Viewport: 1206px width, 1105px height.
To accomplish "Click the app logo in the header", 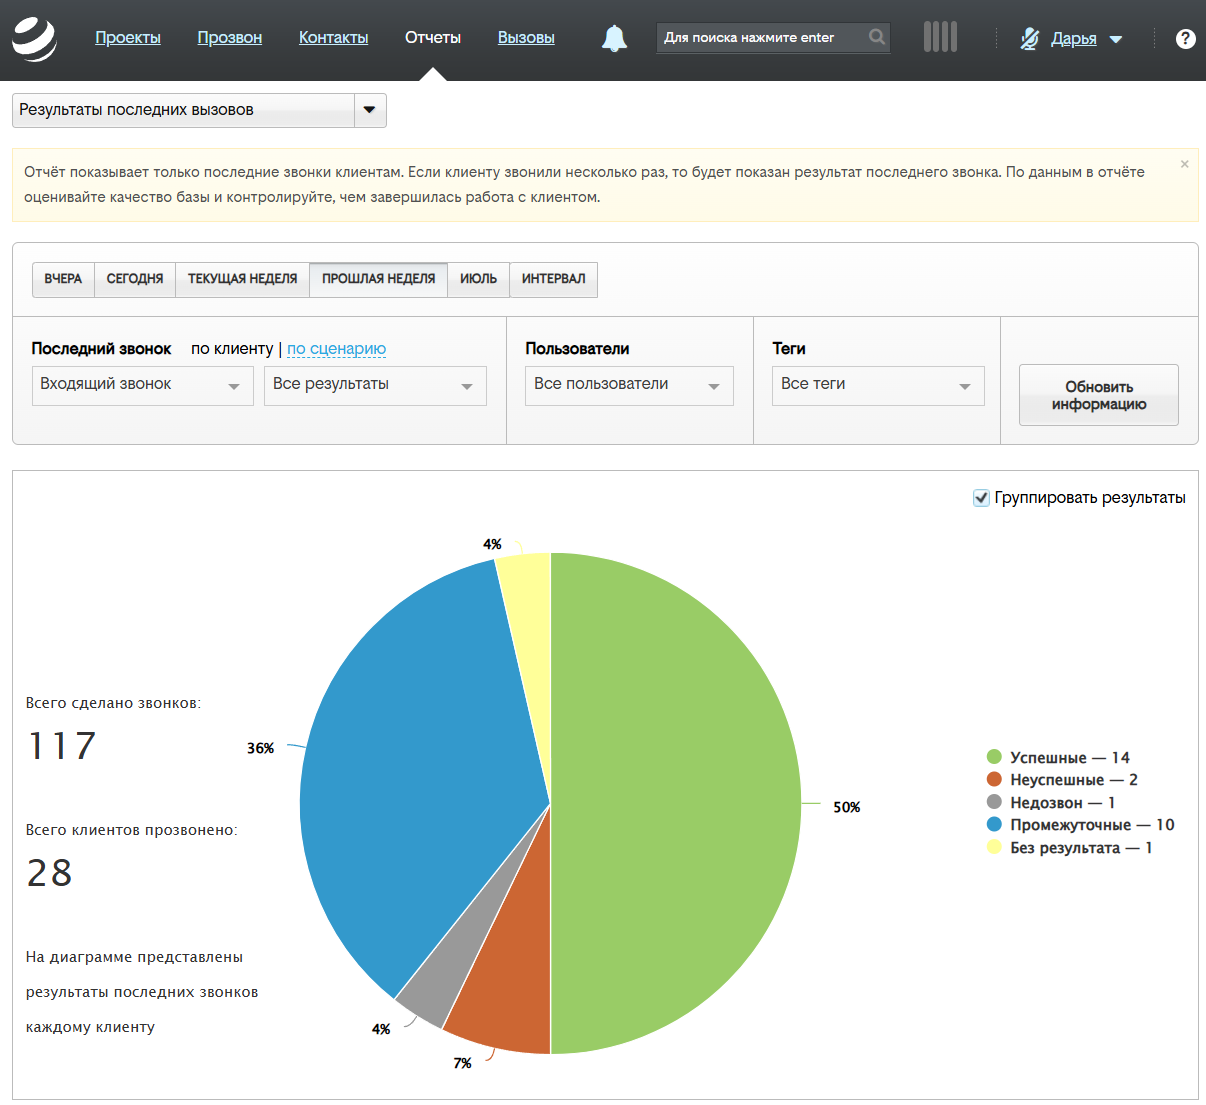I will 34,39.
